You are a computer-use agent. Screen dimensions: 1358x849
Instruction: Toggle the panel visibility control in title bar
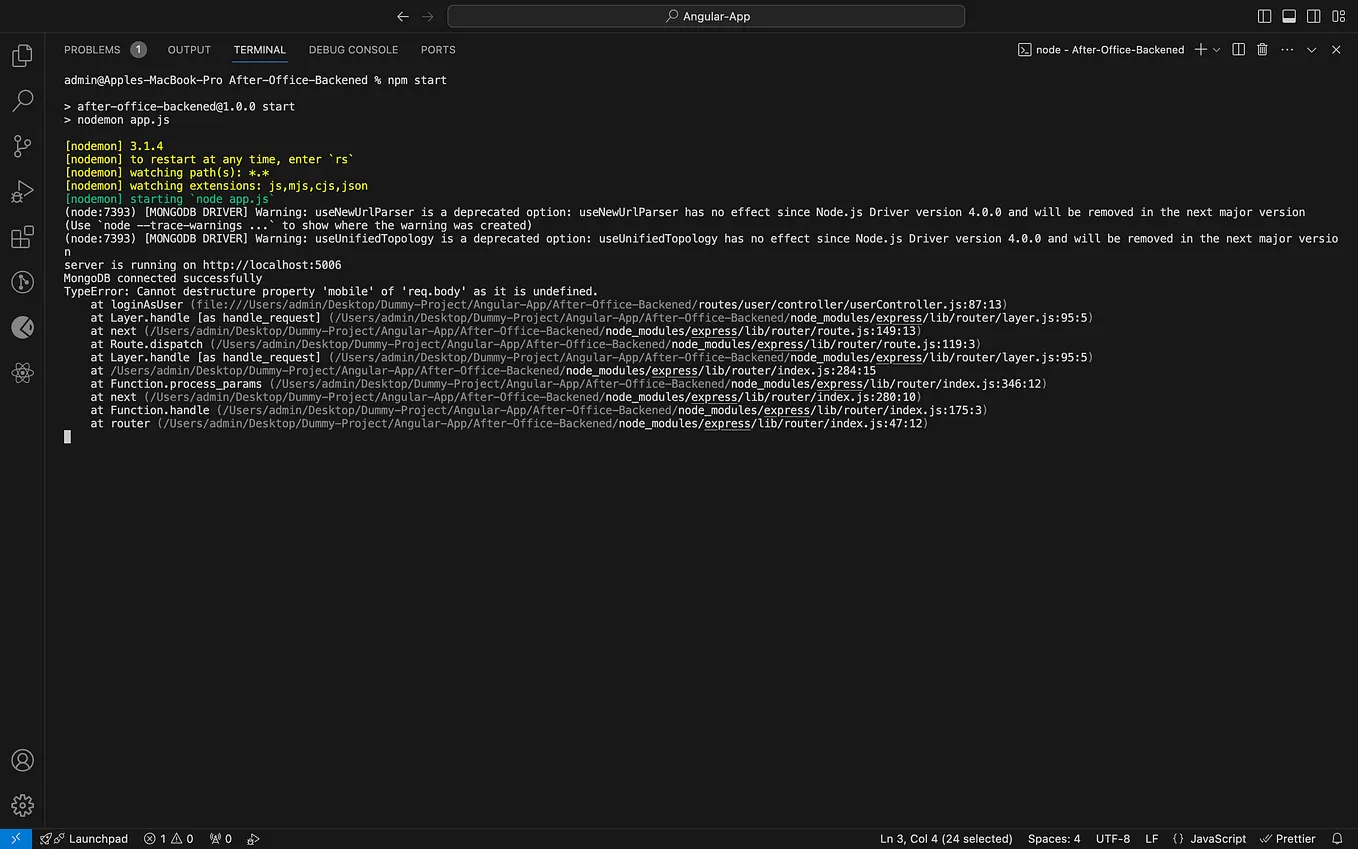pos(1288,15)
